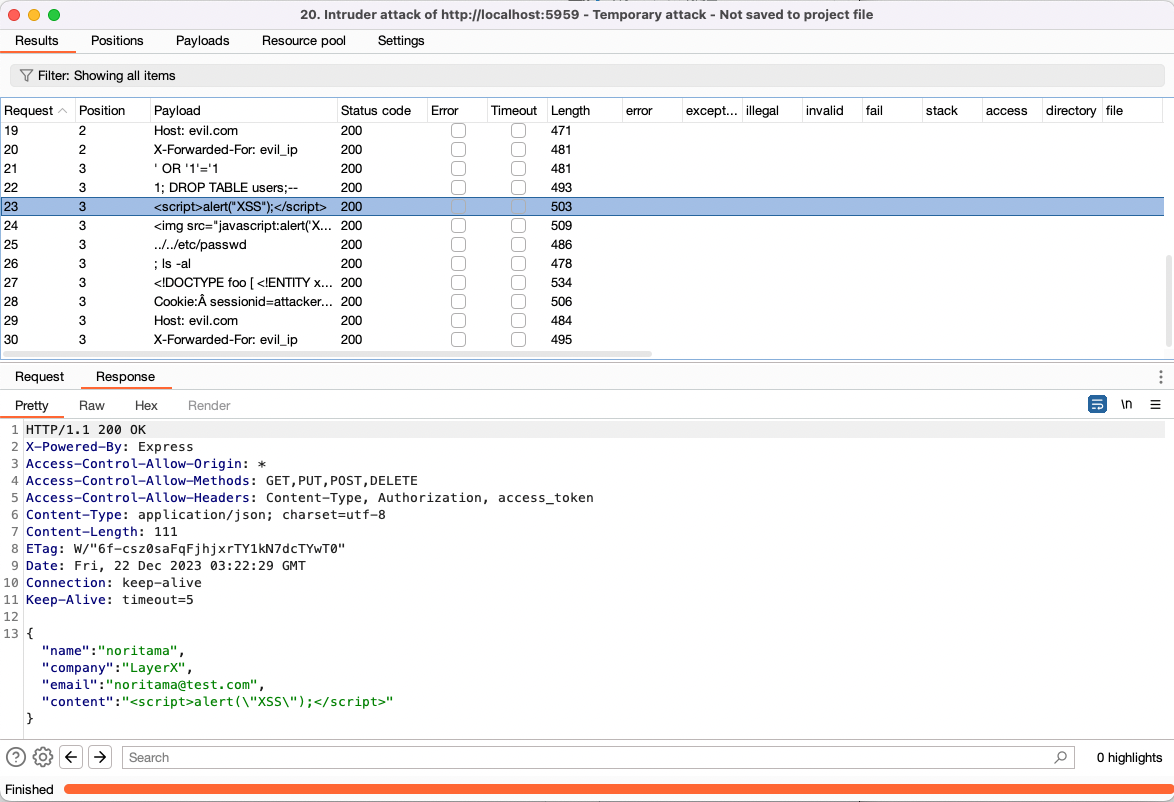Toggle Timeout checkbox for request 22
Viewport: 1174px width, 802px height.
pyautogui.click(x=518, y=187)
